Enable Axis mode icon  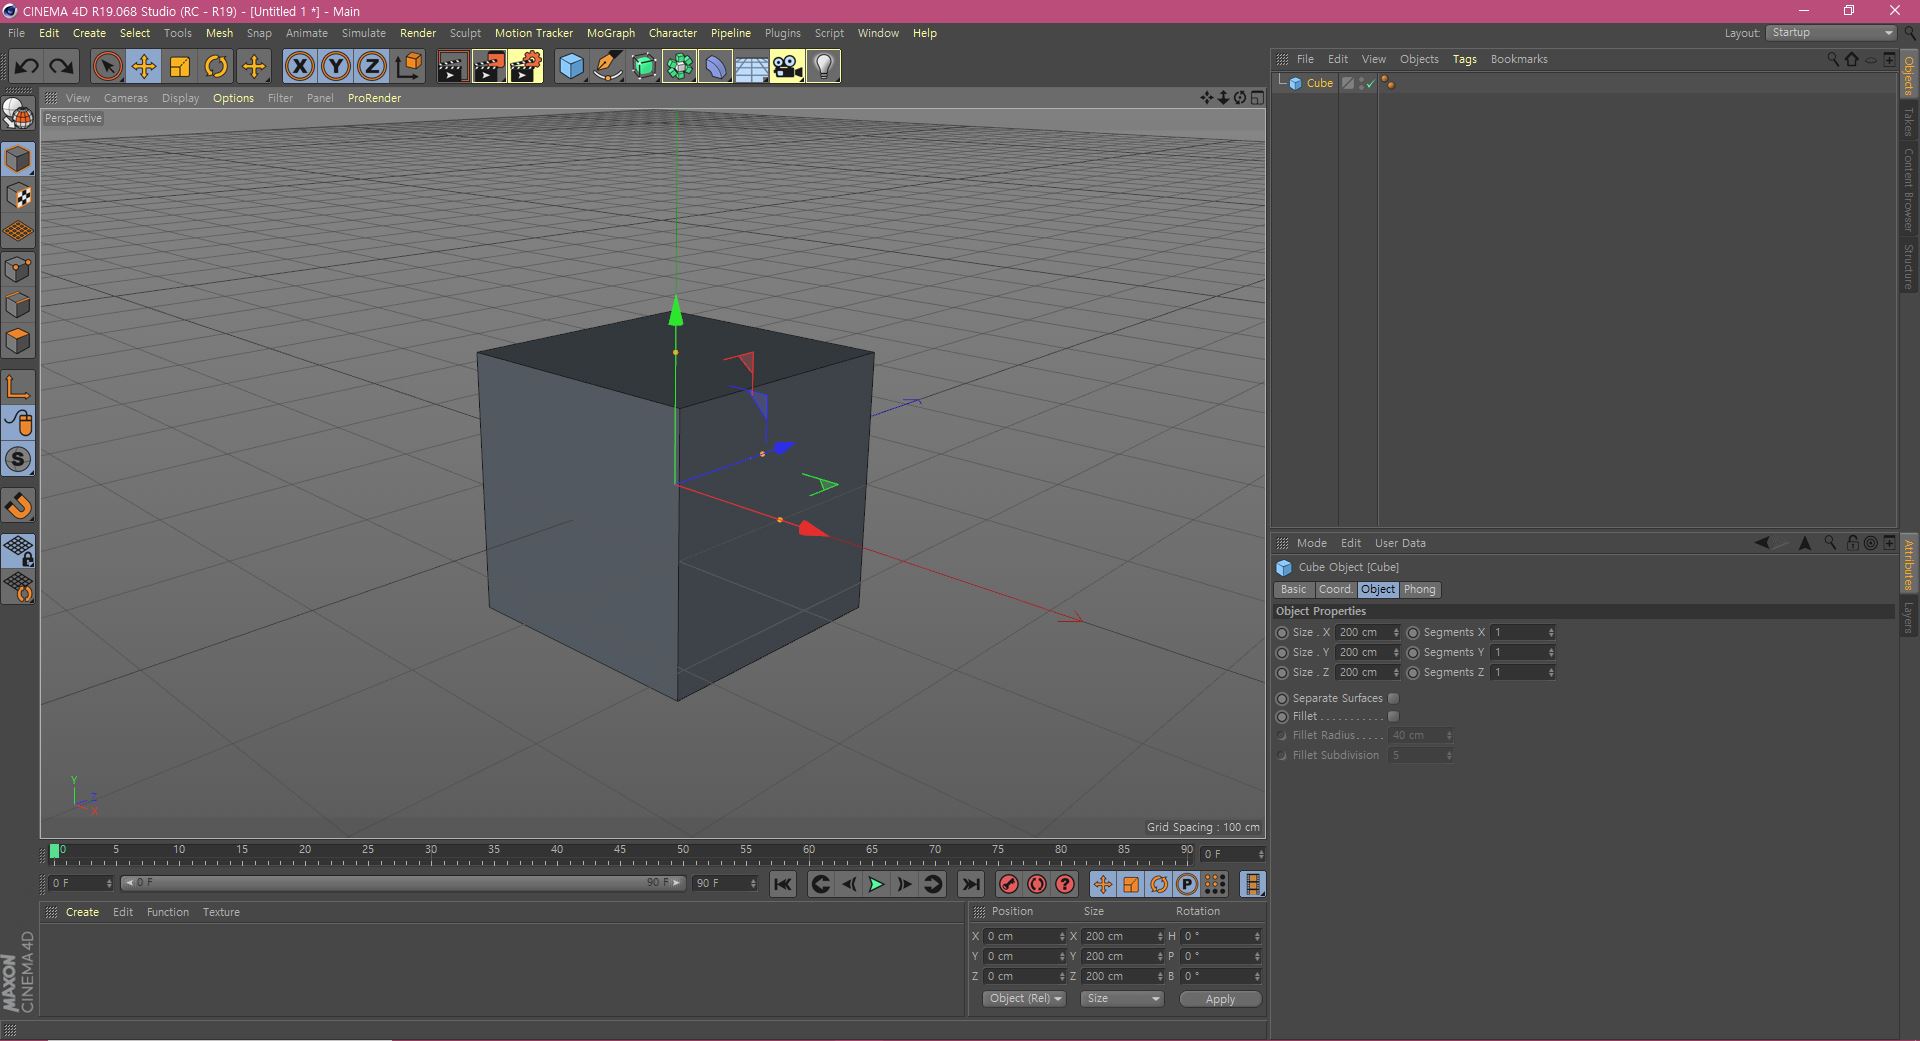[x=18, y=387]
